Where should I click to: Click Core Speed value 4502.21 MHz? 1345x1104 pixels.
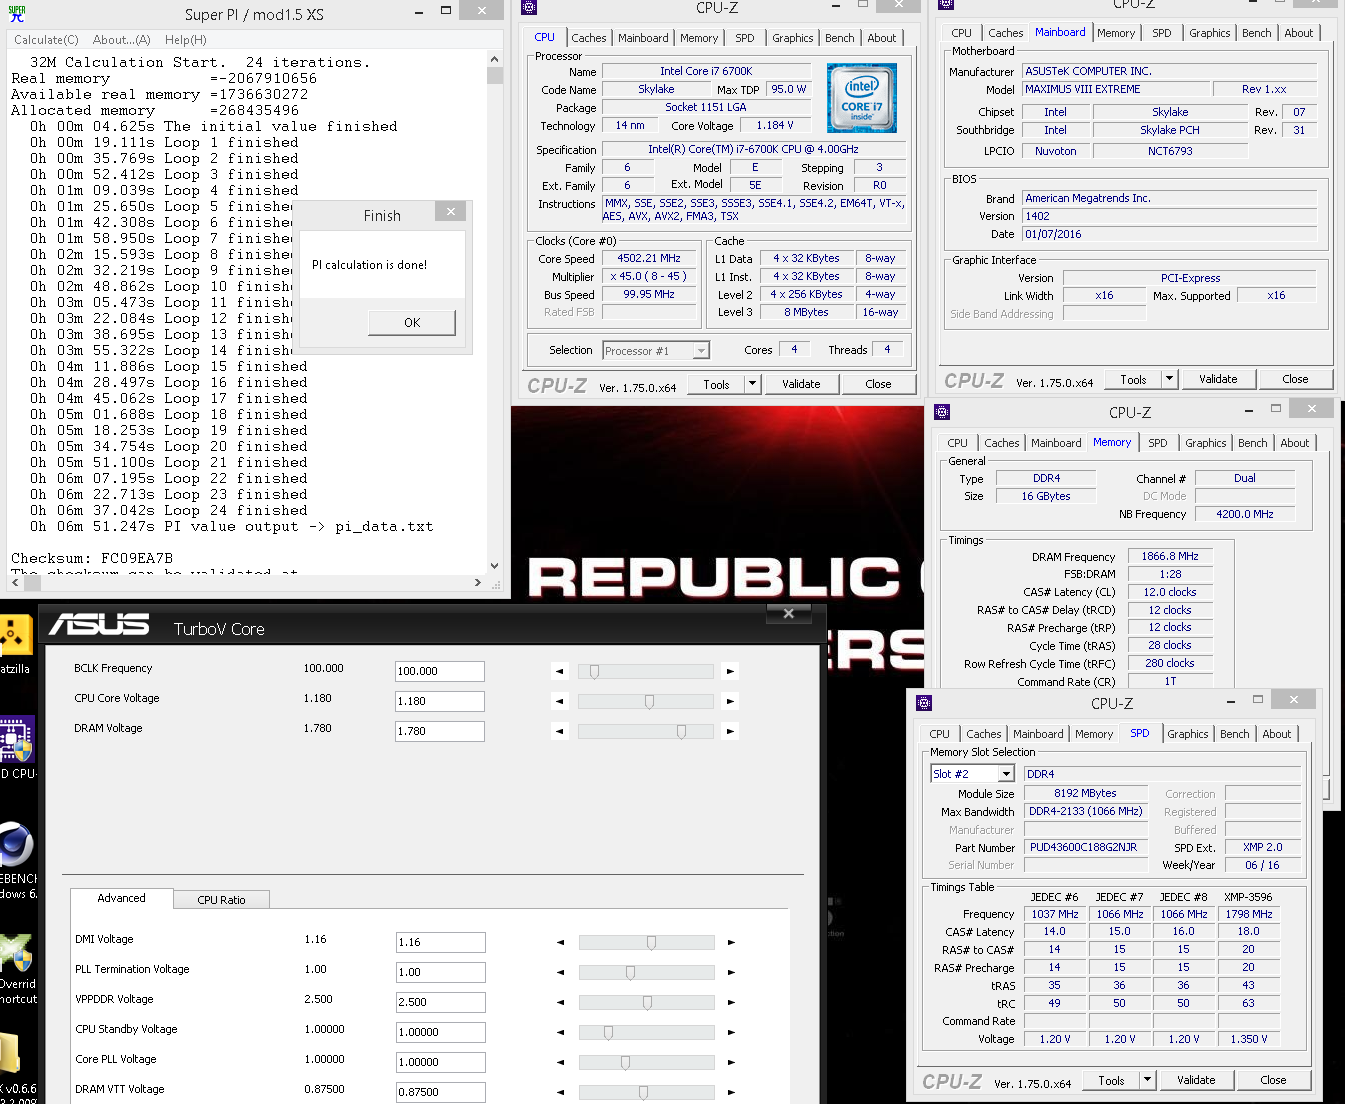click(649, 258)
